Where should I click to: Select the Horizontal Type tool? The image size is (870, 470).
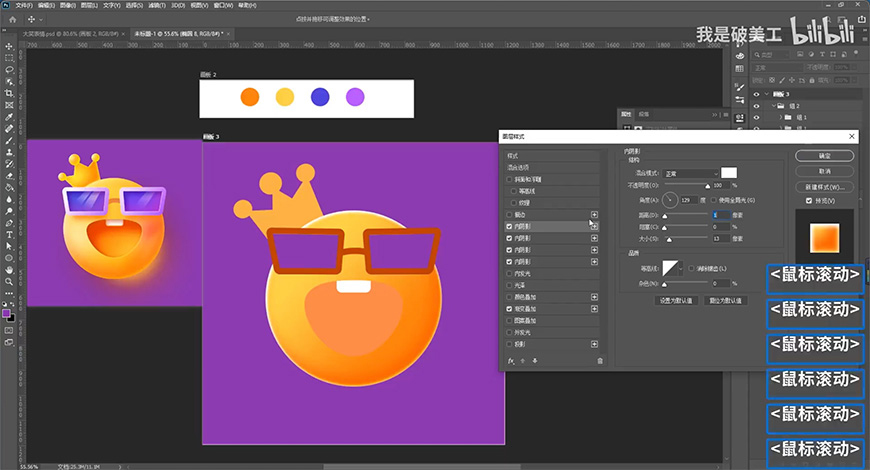[9, 233]
